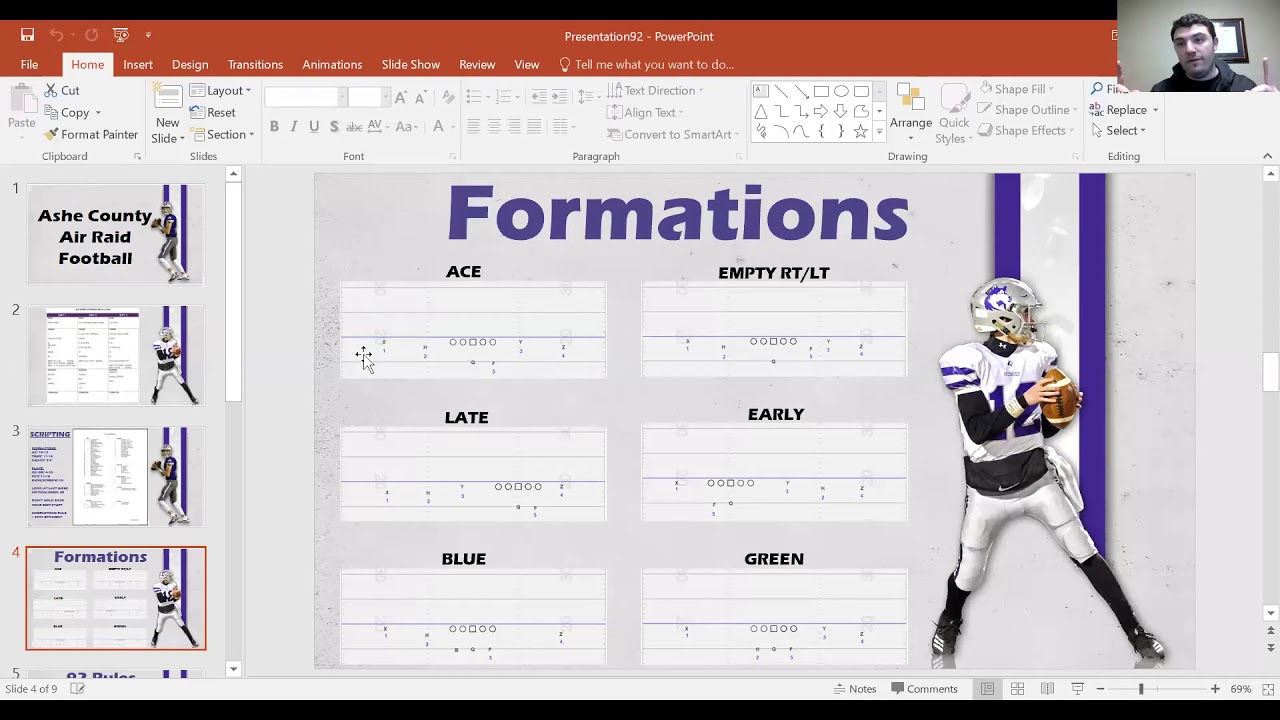
Task: Reset the slide layout
Action: 213,112
